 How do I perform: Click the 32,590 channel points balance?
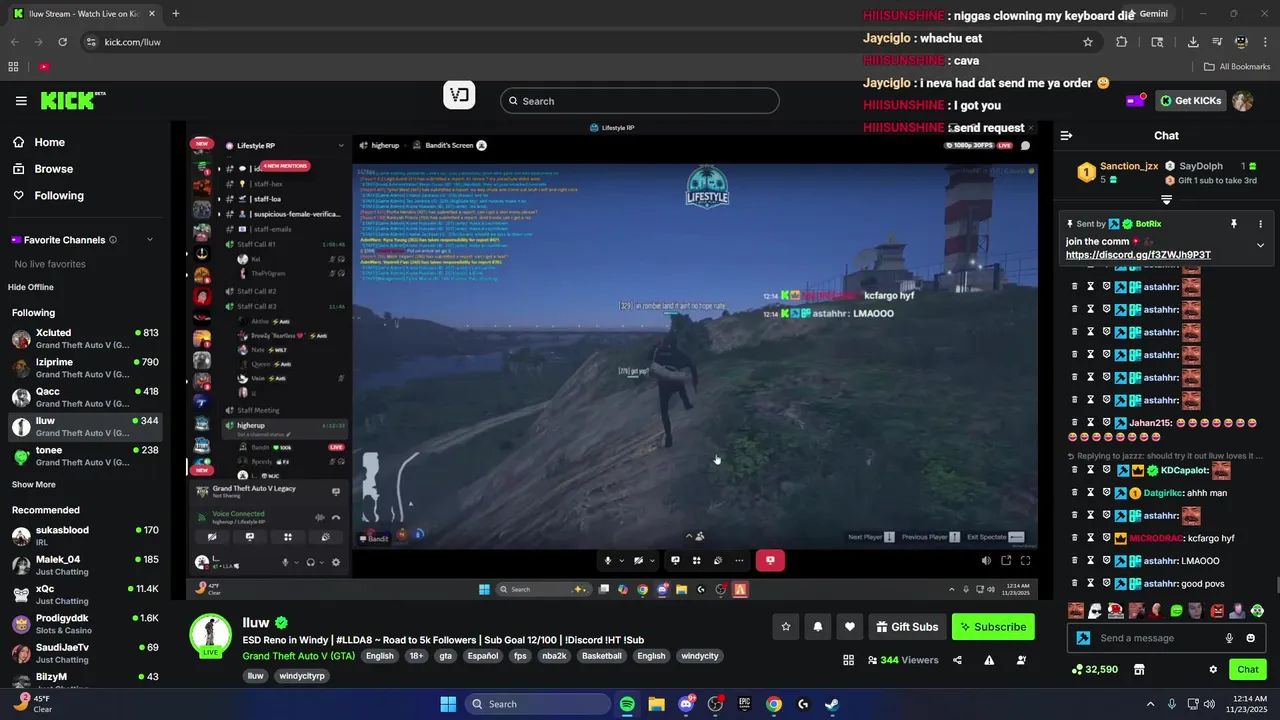pos(1094,669)
